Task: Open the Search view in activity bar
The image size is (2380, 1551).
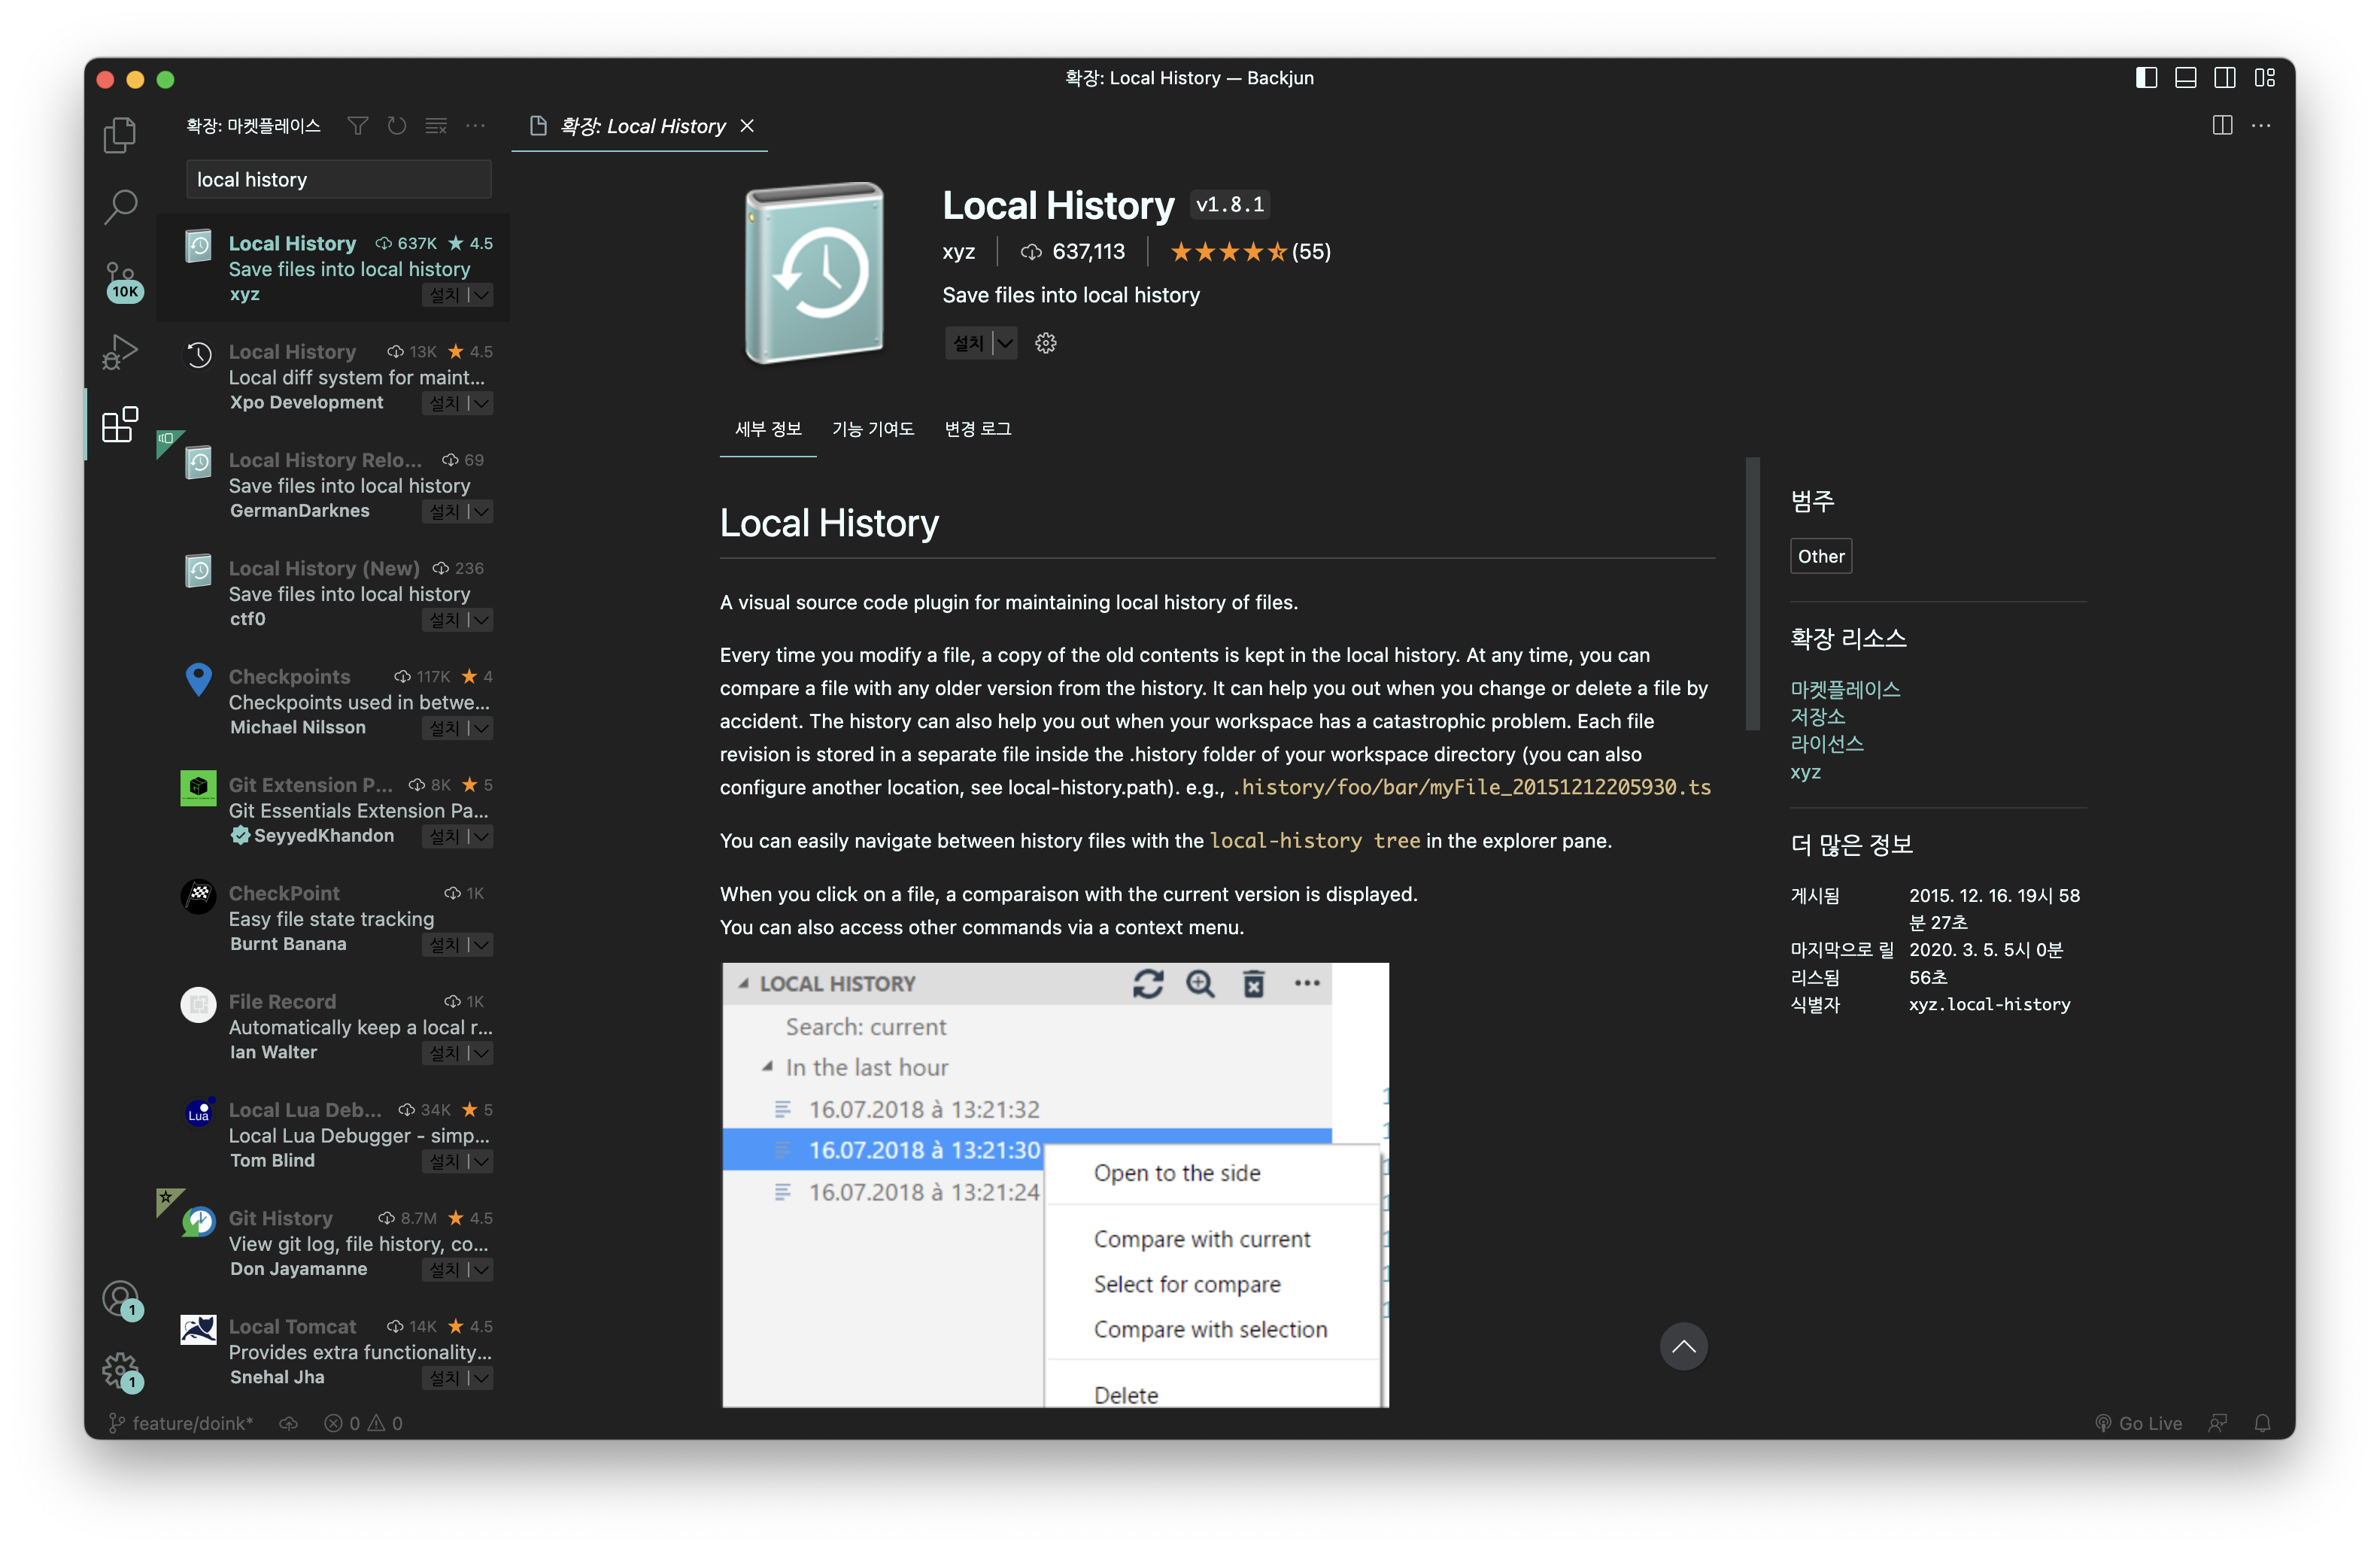Action: (120, 207)
